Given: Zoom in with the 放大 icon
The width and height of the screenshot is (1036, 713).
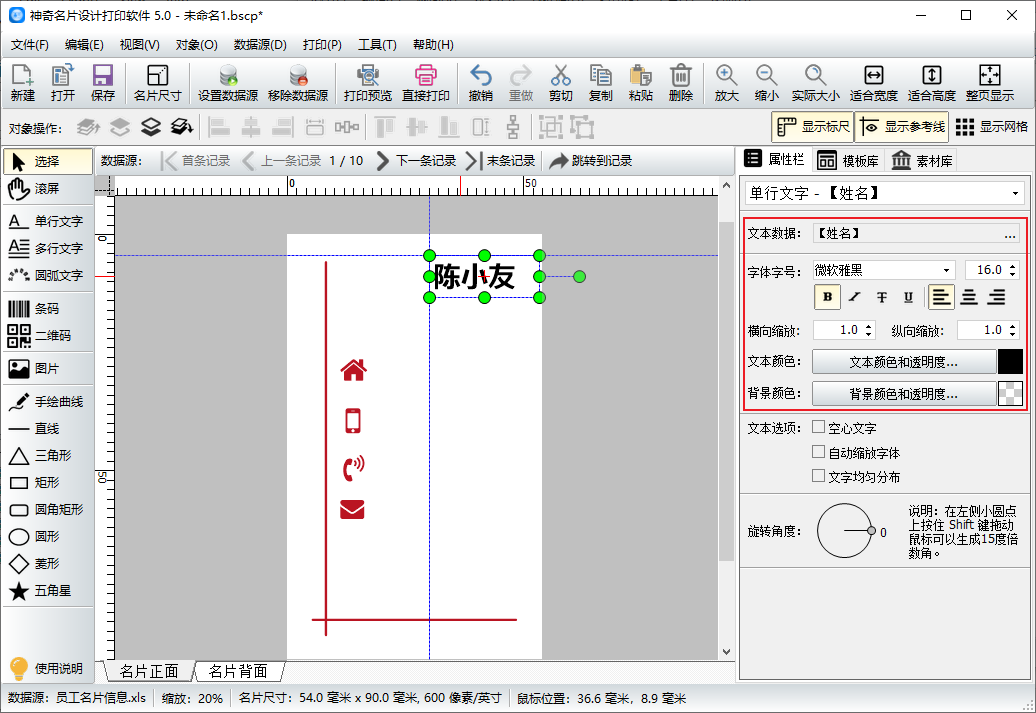Looking at the screenshot, I should pyautogui.click(x=726, y=83).
